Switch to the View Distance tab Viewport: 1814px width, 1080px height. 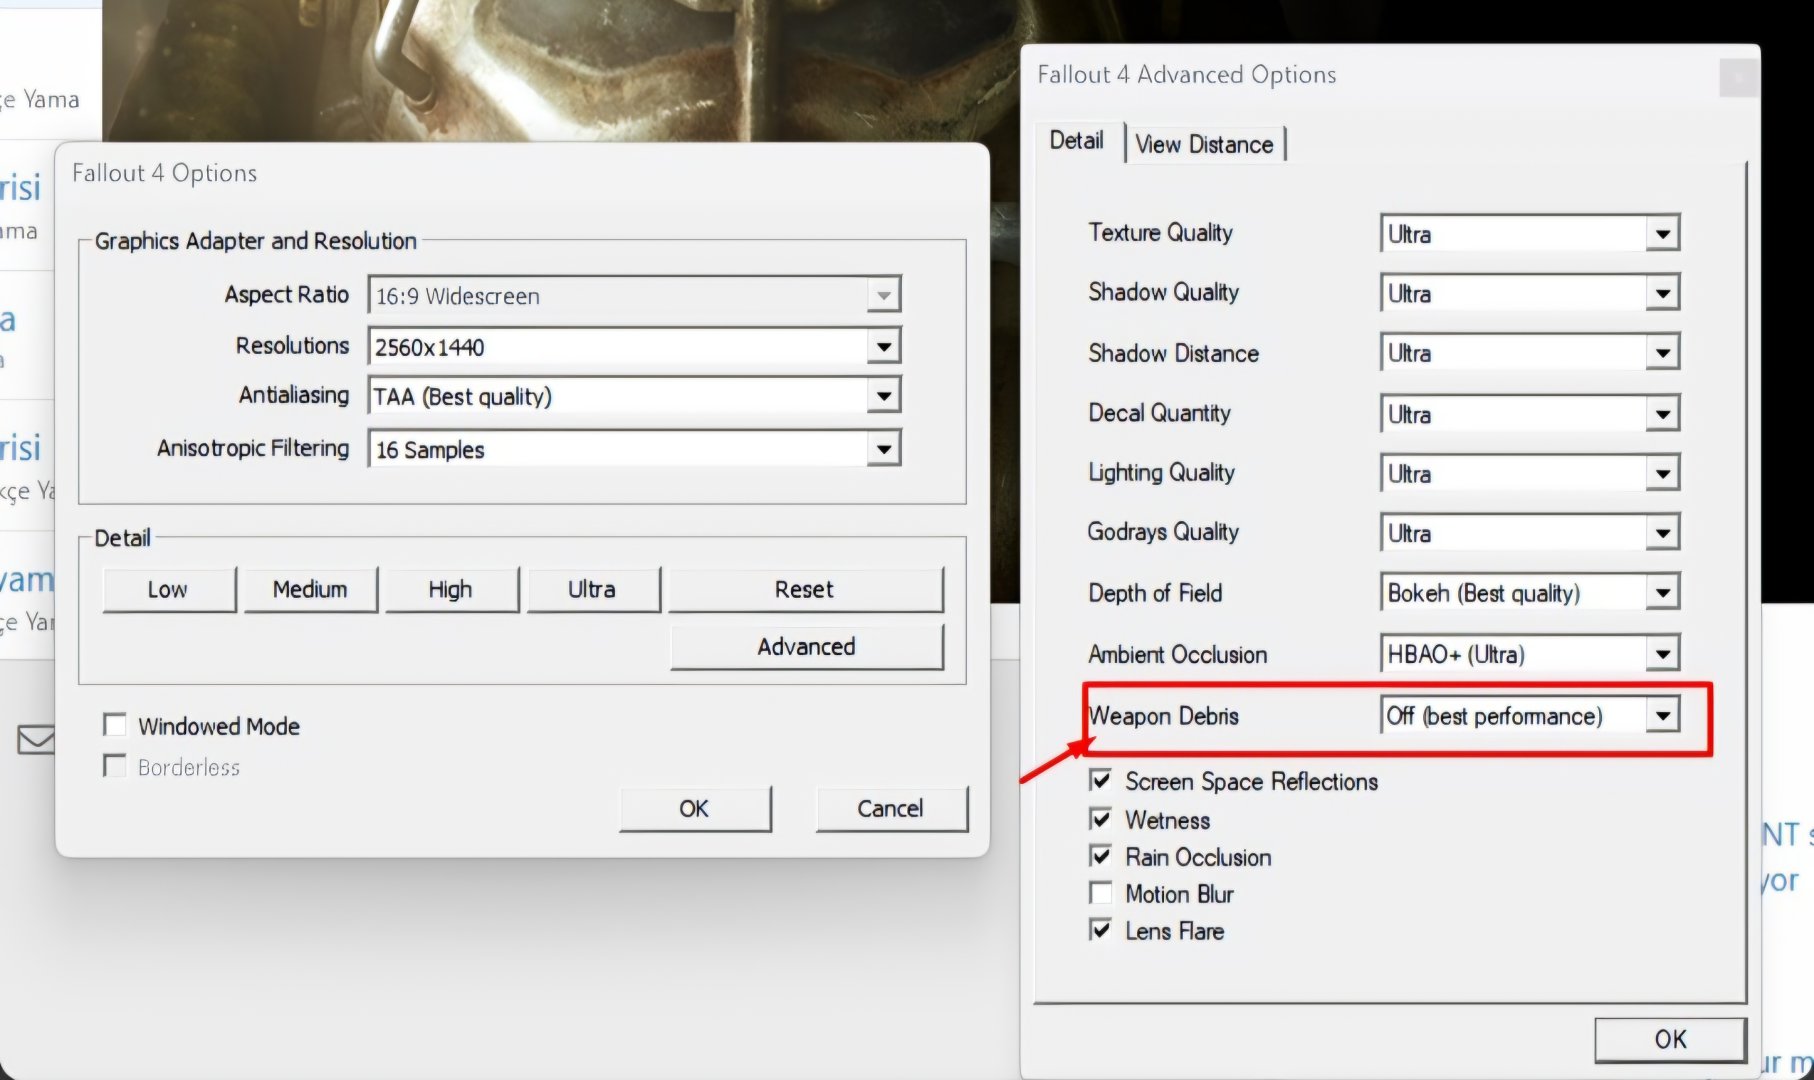(x=1204, y=144)
